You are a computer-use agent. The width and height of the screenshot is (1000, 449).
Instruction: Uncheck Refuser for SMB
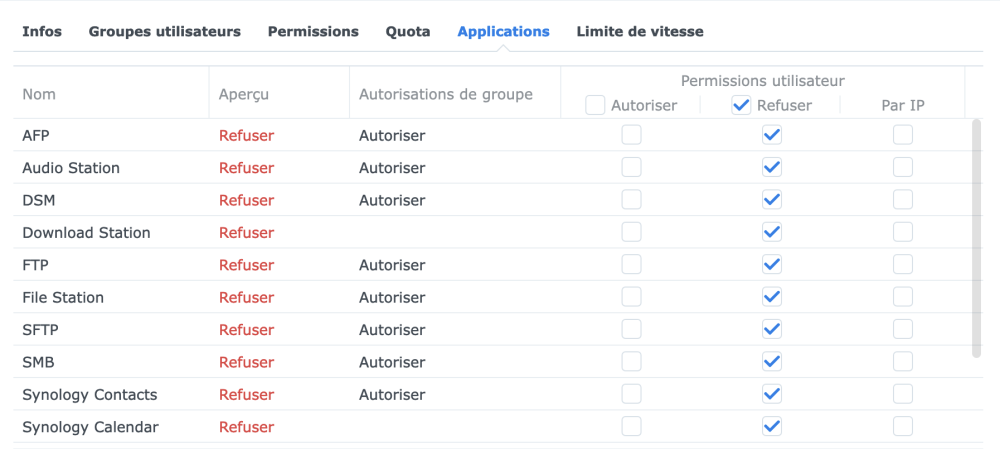pyautogui.click(x=771, y=362)
